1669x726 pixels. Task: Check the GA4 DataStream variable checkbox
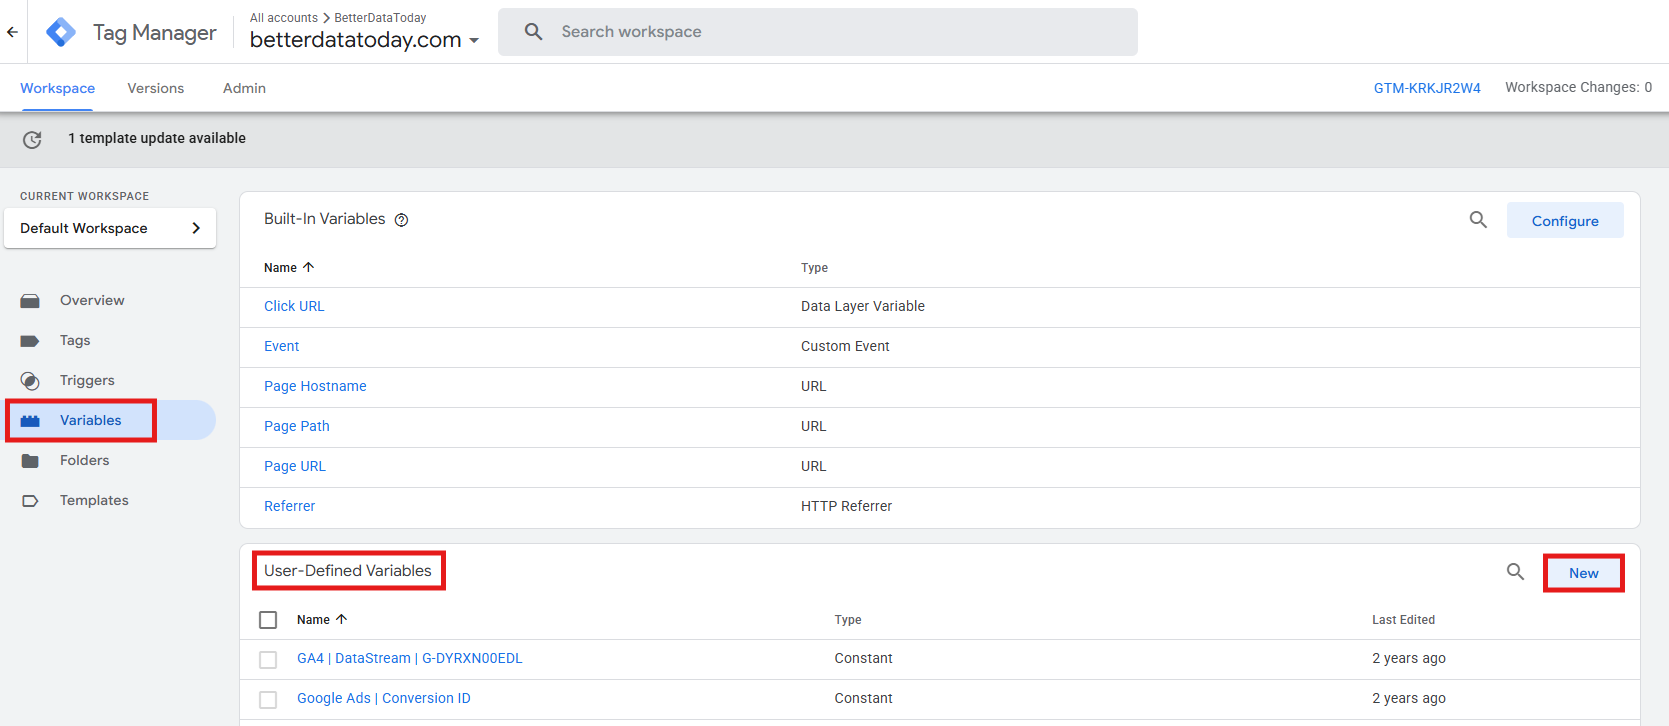coord(268,660)
